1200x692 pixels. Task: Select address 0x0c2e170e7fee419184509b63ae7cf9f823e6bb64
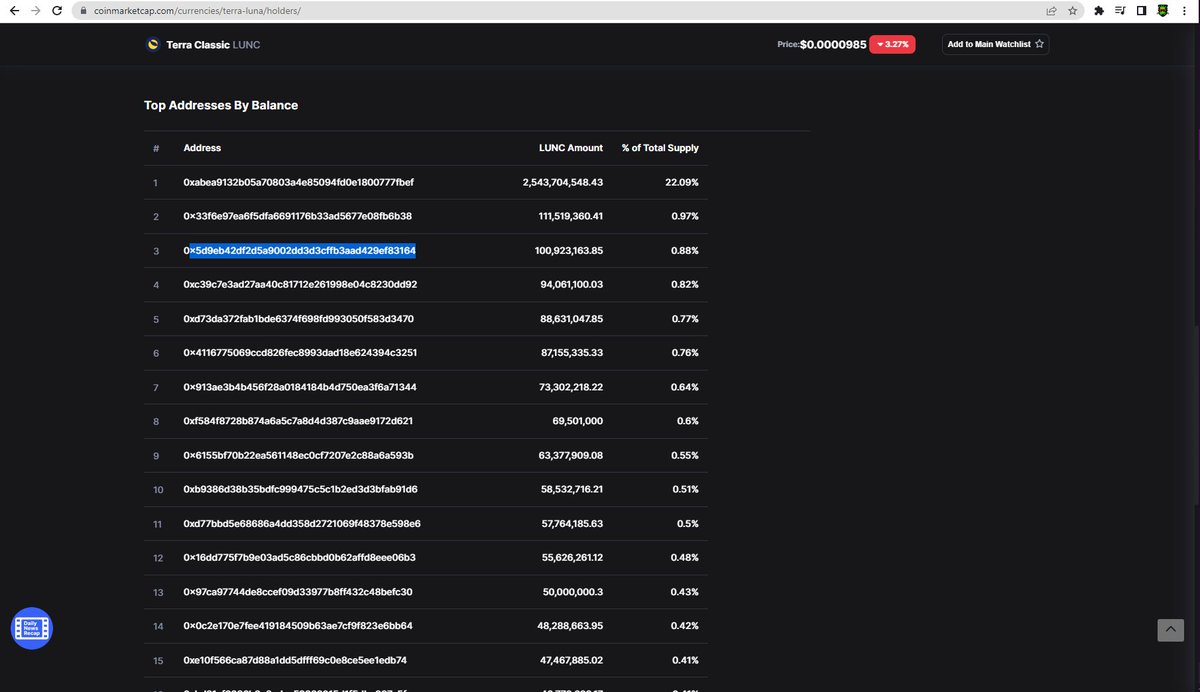(x=298, y=626)
